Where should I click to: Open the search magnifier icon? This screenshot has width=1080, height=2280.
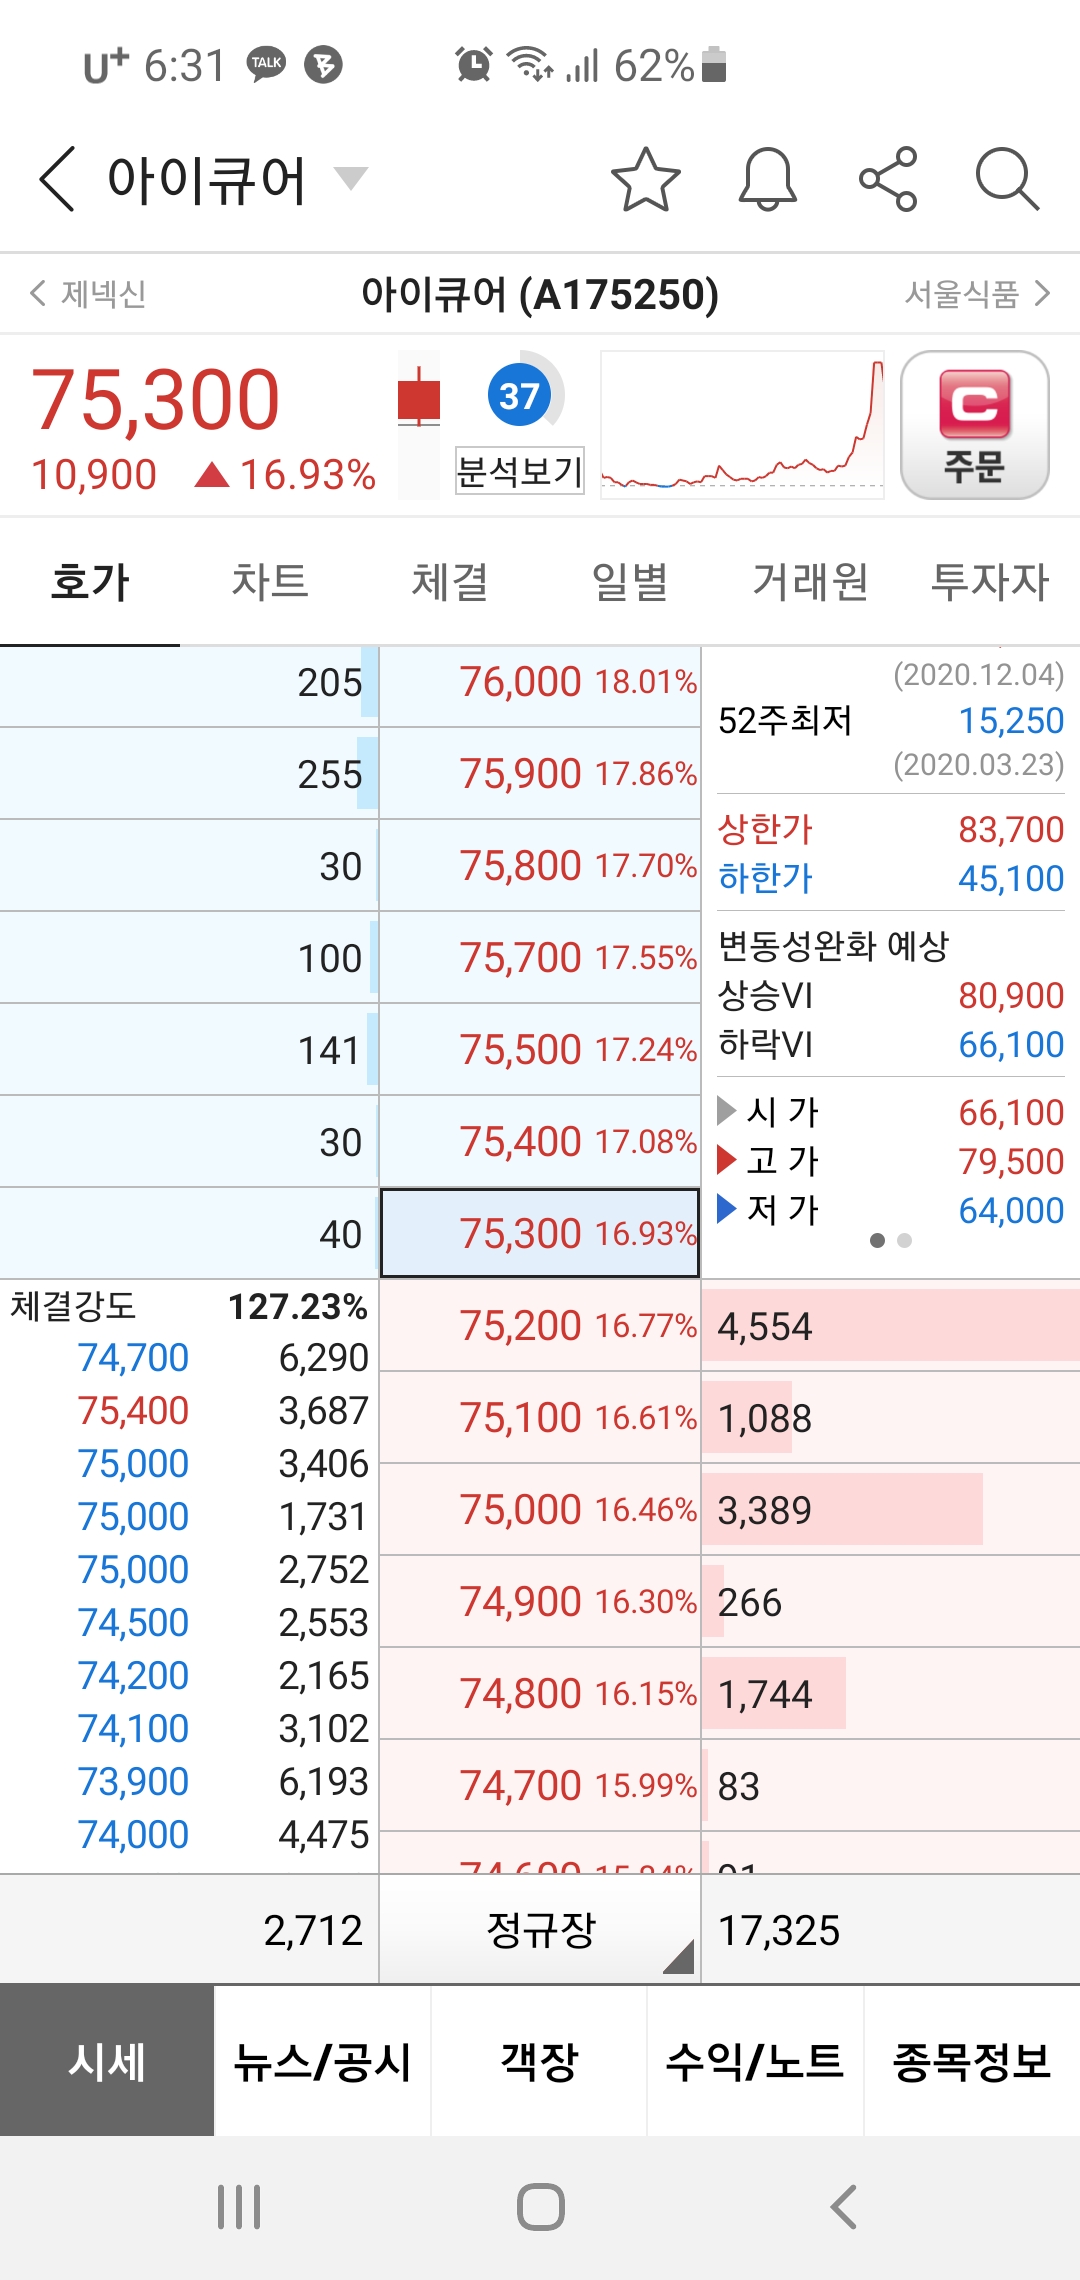tap(1007, 180)
